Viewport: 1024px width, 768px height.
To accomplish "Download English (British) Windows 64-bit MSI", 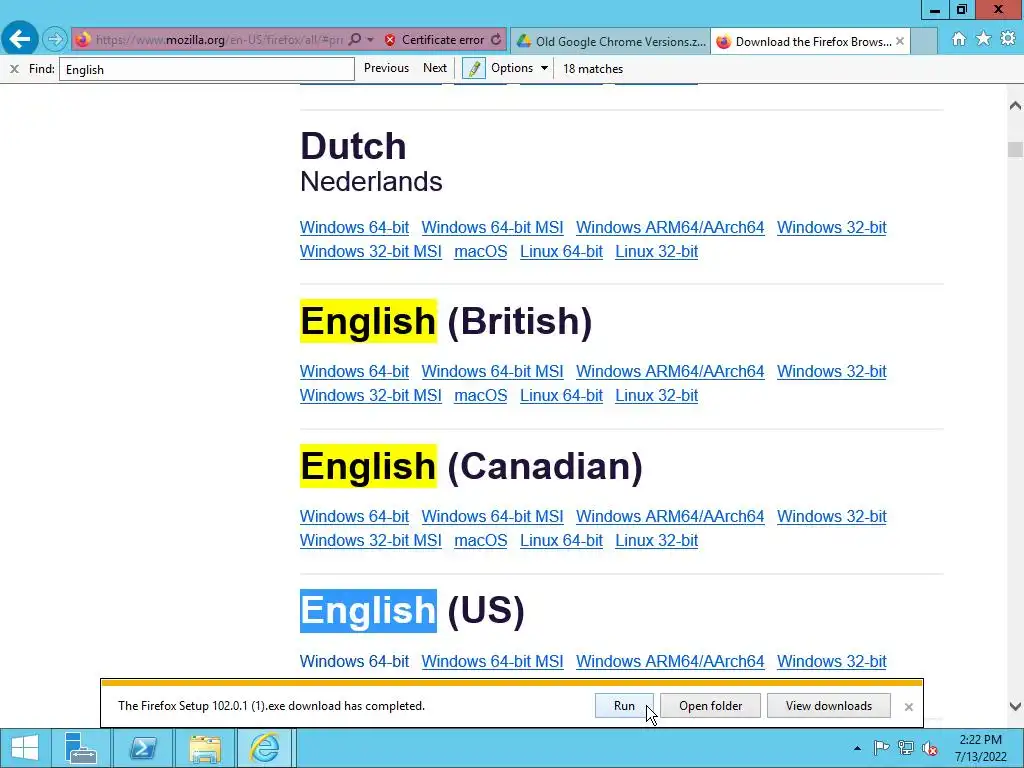I will click(492, 371).
